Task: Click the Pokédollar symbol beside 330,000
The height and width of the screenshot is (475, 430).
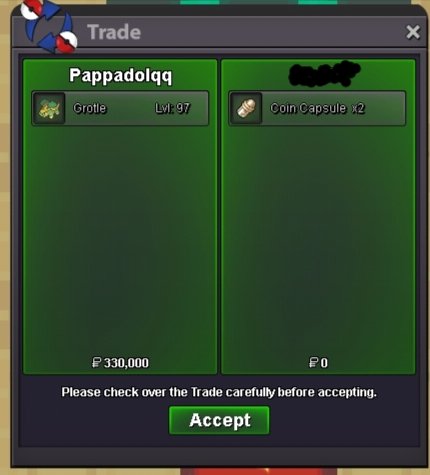Action: [96, 363]
